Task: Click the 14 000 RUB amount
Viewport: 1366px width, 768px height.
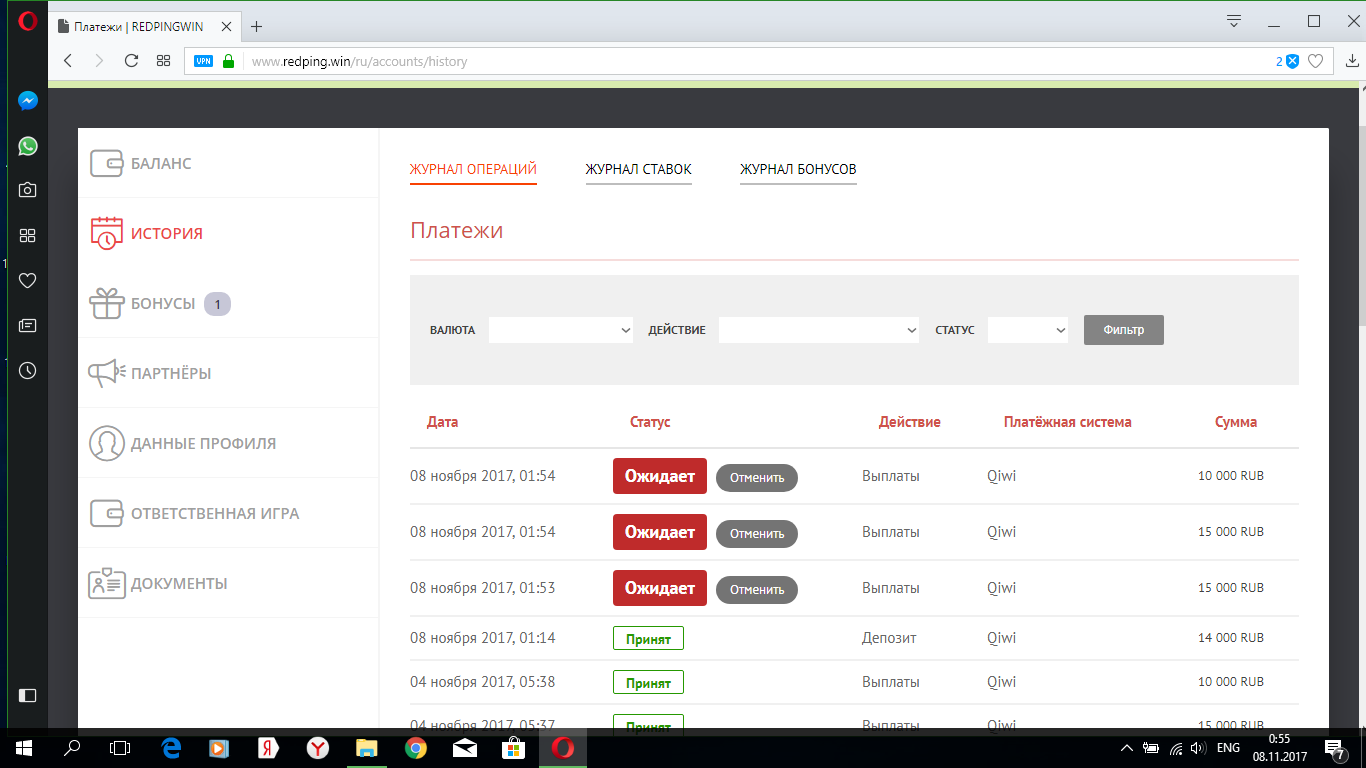Action: click(1231, 638)
